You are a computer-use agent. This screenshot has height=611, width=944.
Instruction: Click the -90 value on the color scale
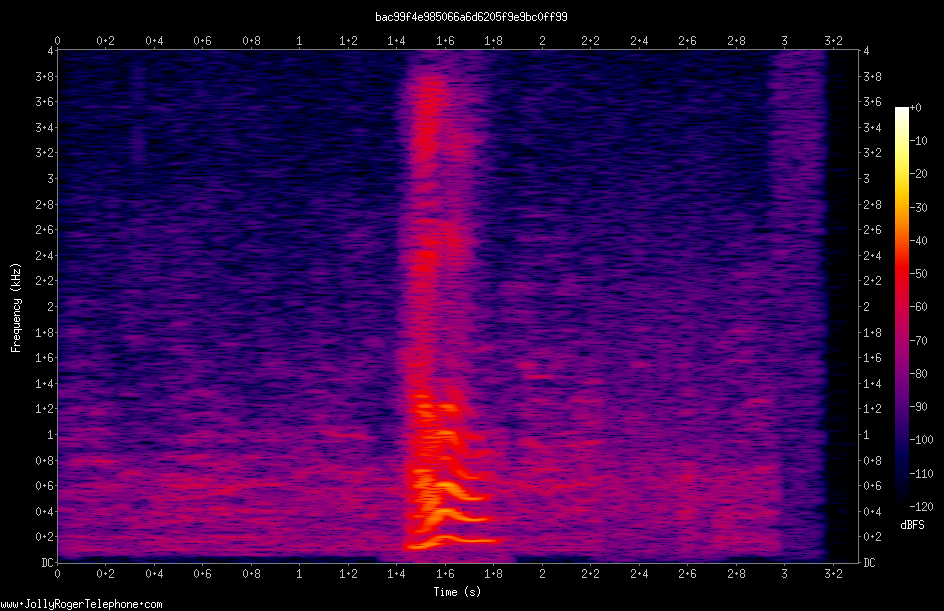click(x=919, y=407)
